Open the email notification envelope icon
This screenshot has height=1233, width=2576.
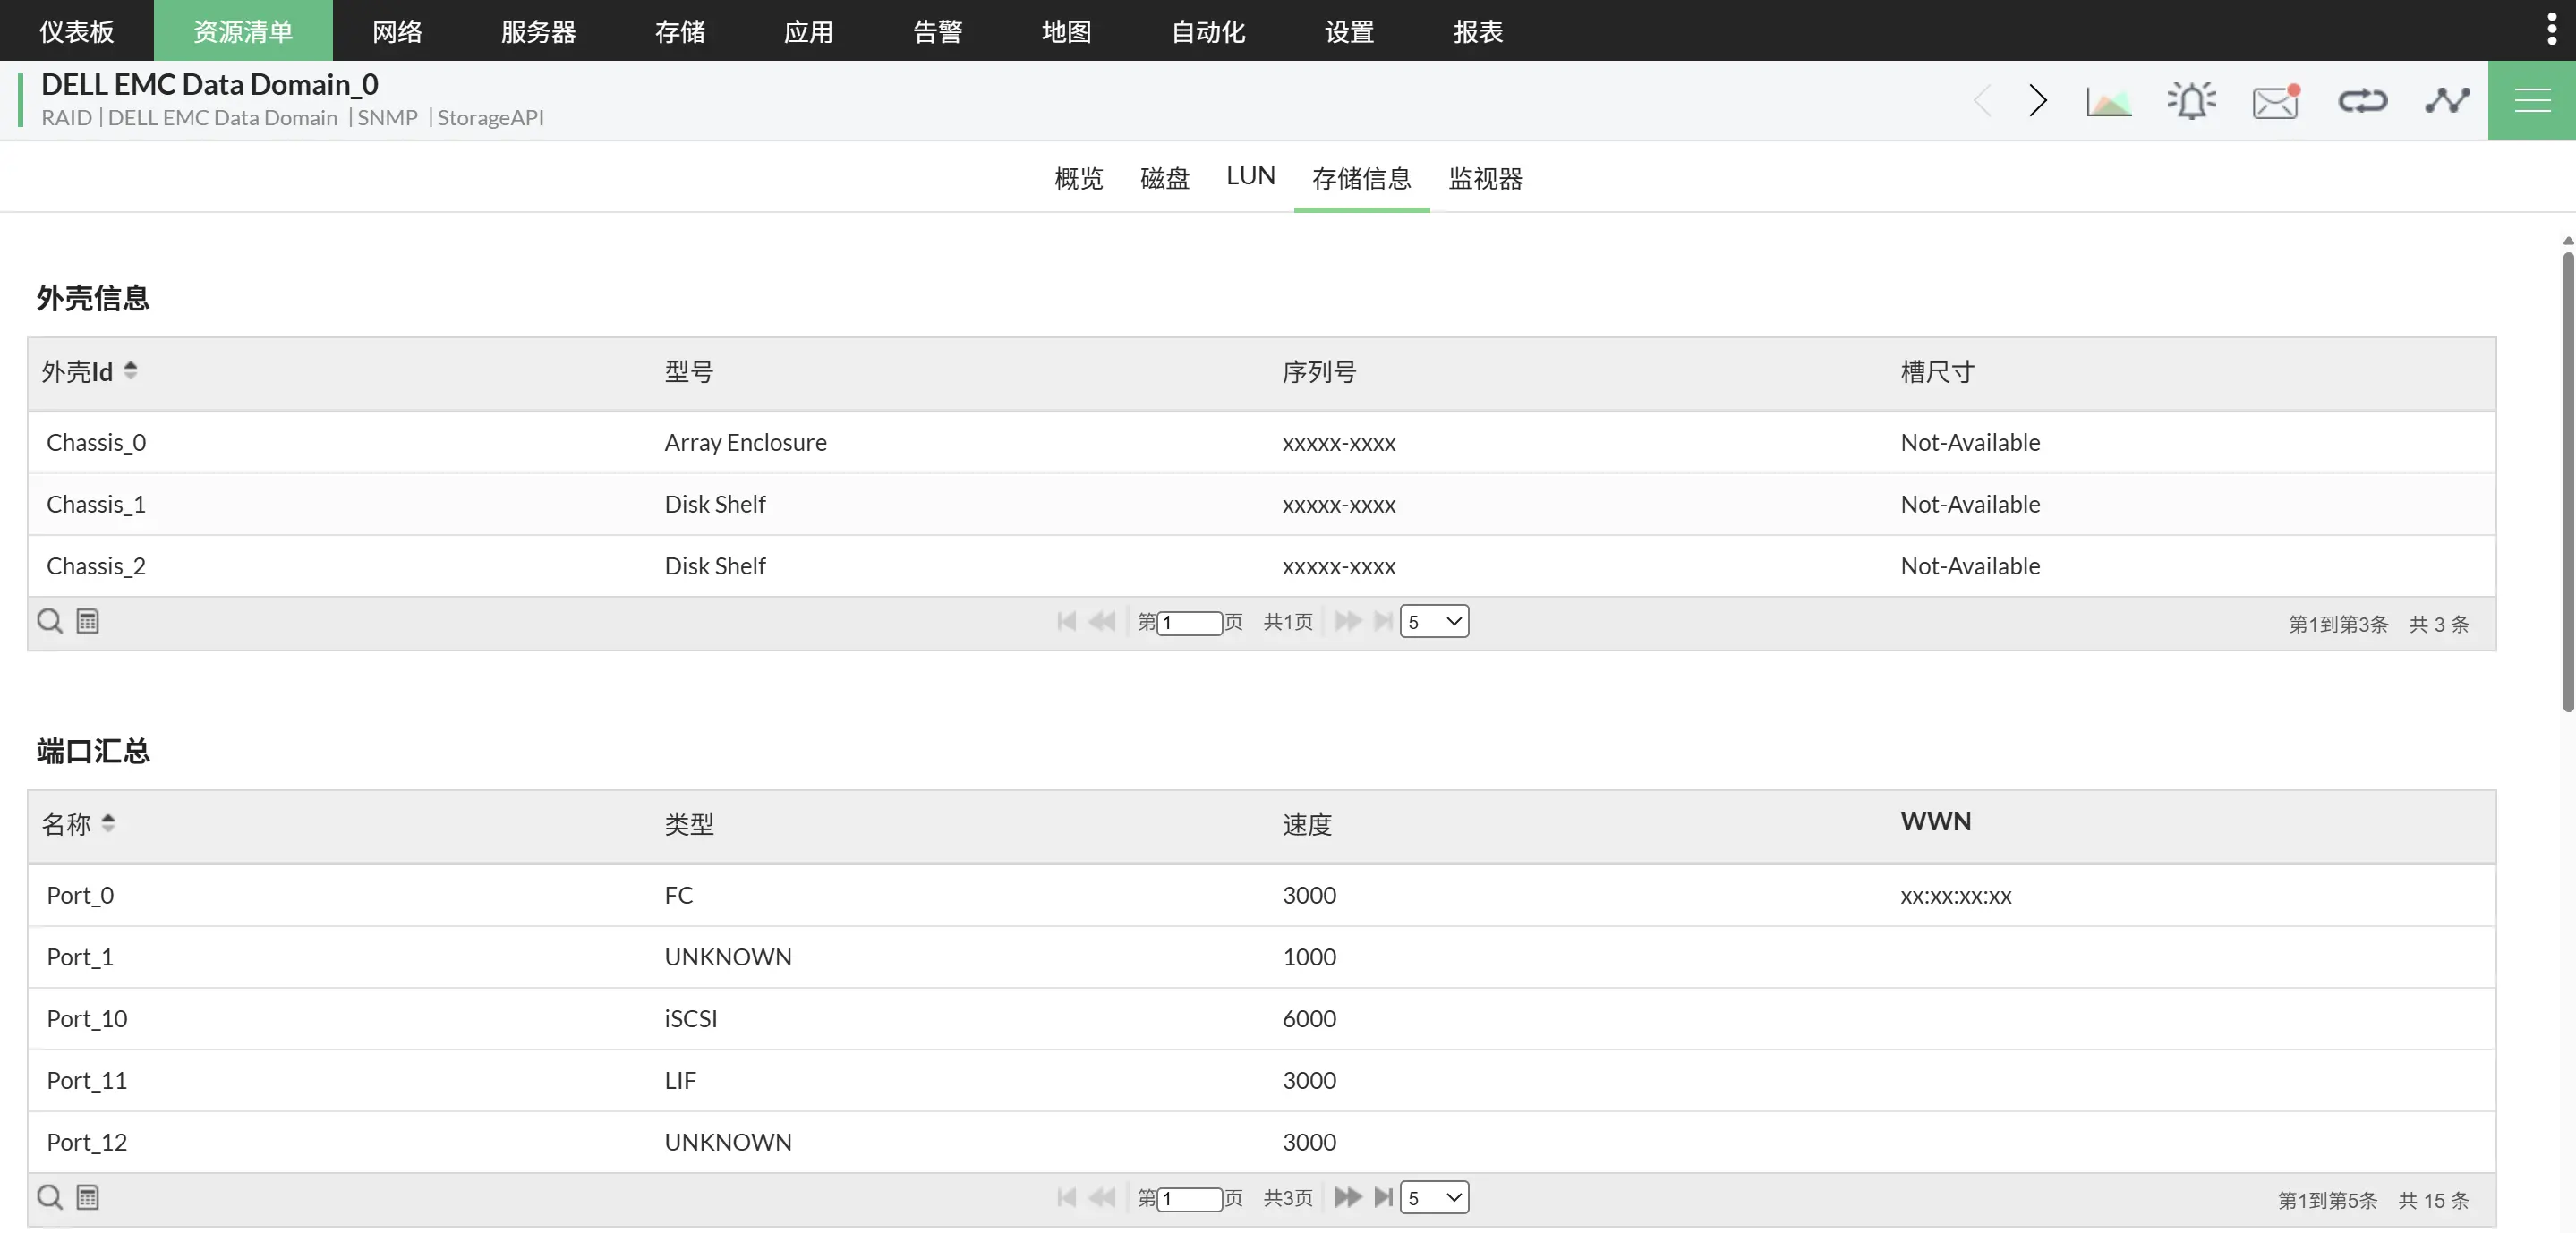click(2275, 101)
